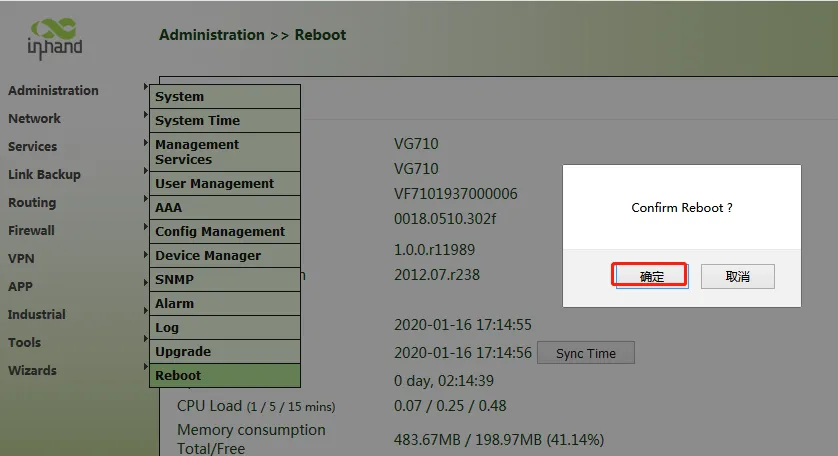
Task: Select serial number VF7101937000006
Action: [x=456, y=194]
